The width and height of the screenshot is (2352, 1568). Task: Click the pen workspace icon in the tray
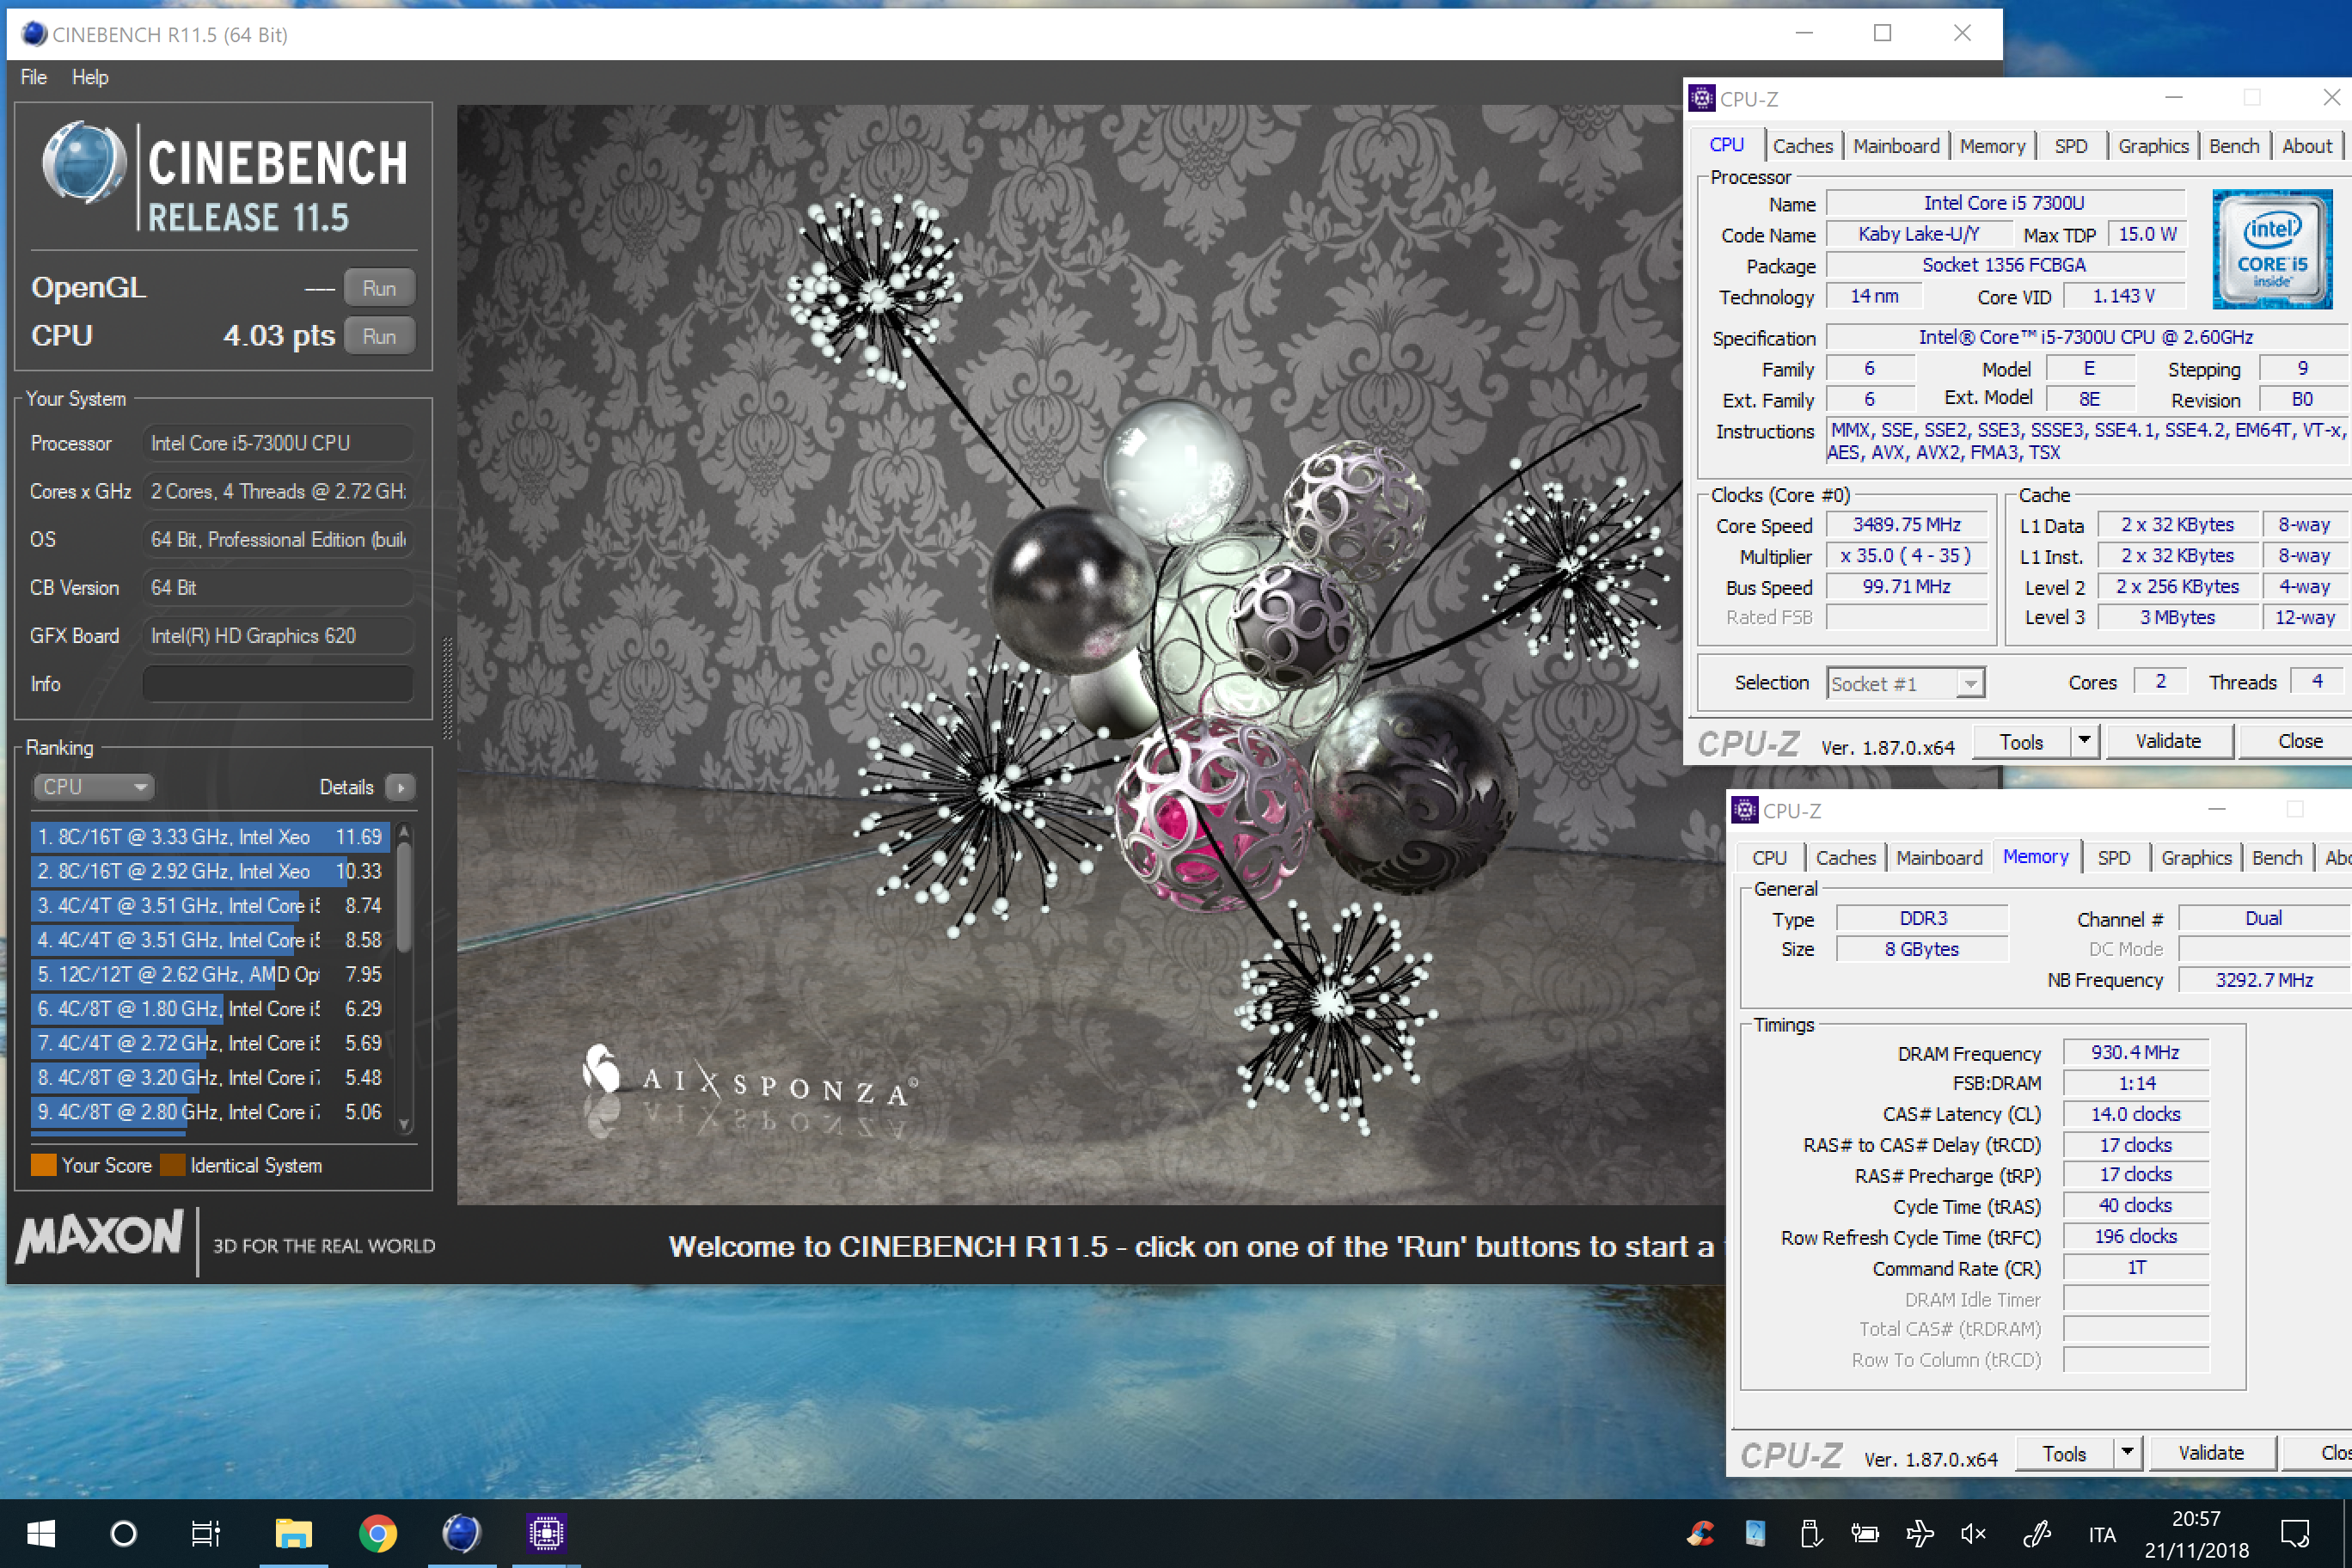(x=2036, y=1533)
